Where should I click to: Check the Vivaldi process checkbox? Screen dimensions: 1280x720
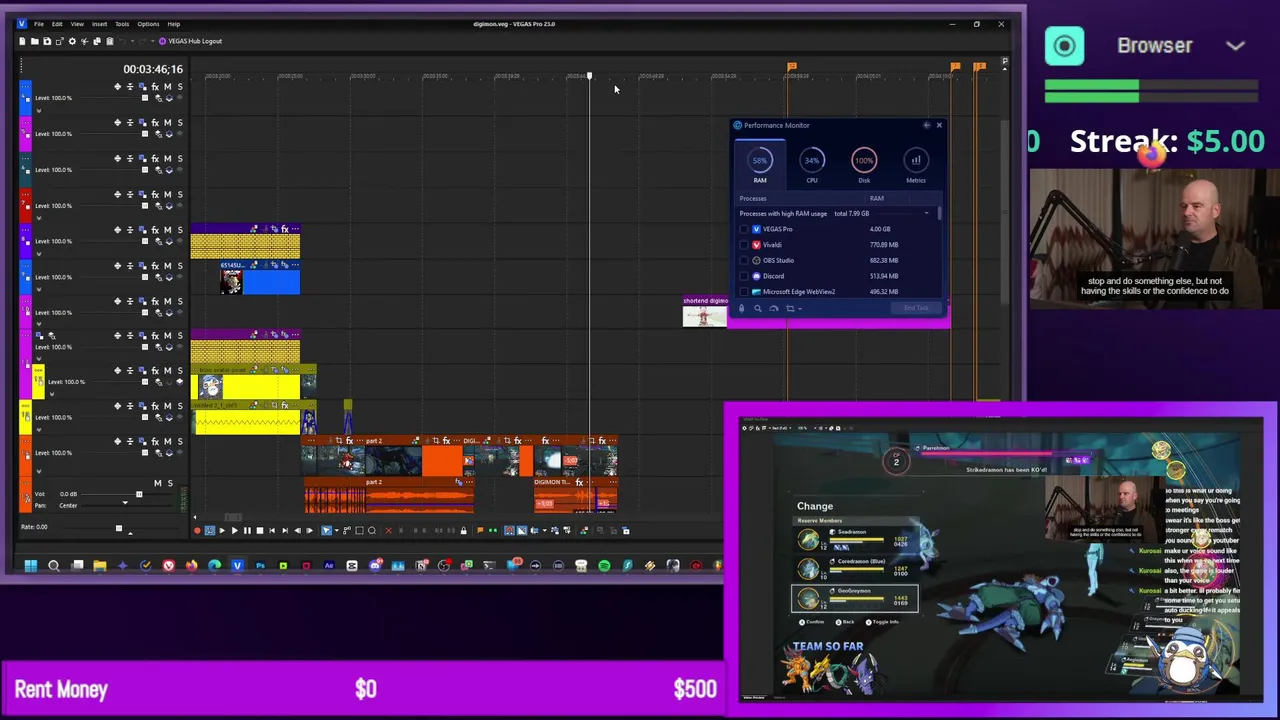(744, 245)
